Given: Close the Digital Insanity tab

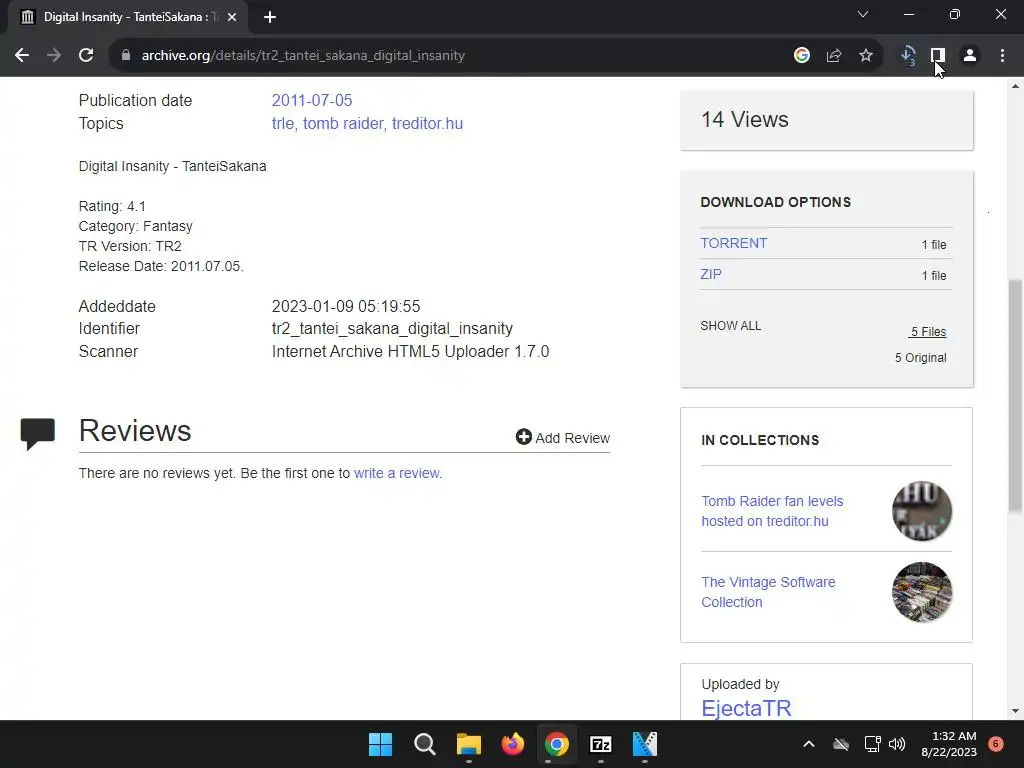Looking at the screenshot, I should click(232, 17).
